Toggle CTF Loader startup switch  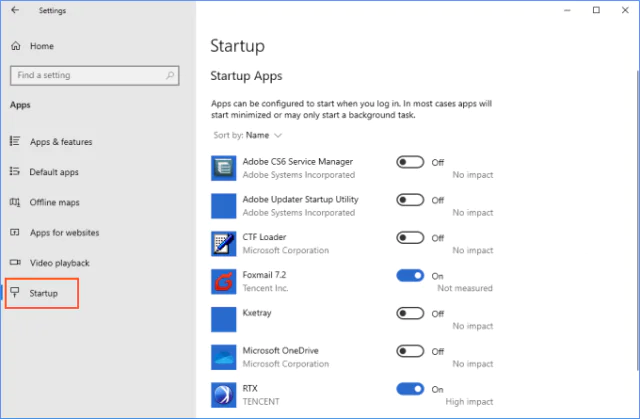(x=410, y=238)
